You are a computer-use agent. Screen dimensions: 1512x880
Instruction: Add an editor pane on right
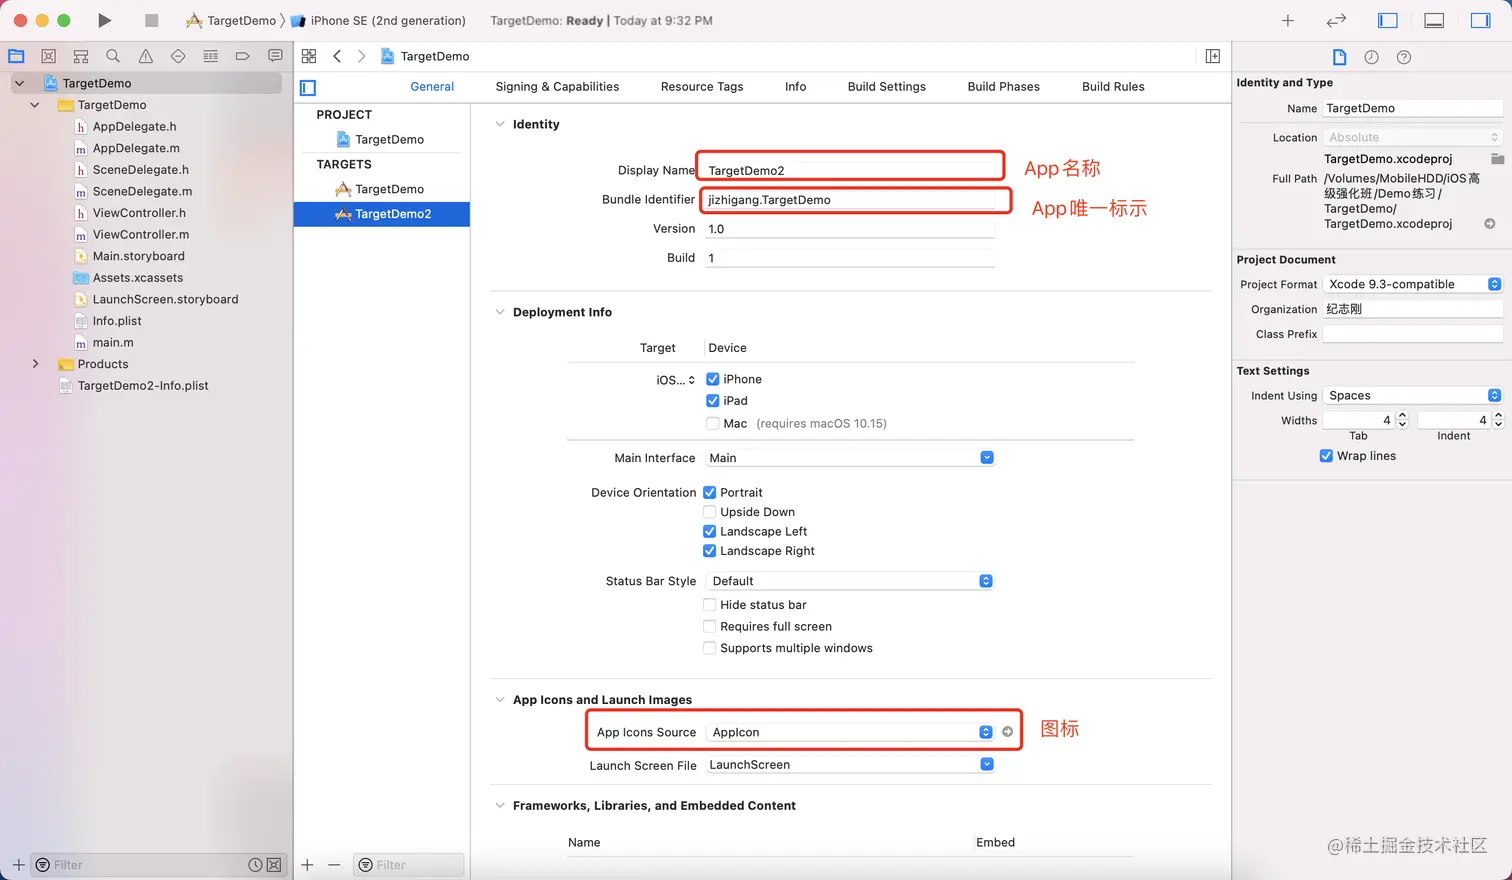[x=1213, y=56]
